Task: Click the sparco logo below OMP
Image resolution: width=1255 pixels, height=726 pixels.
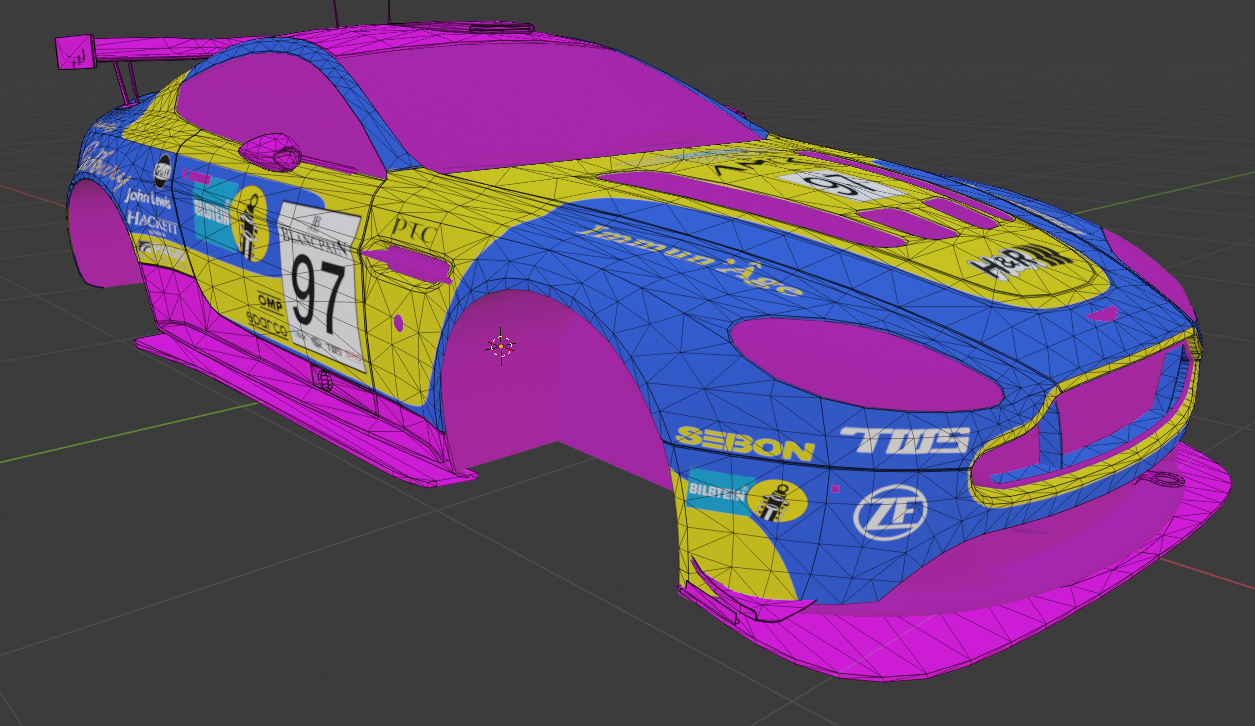Action: point(267,324)
